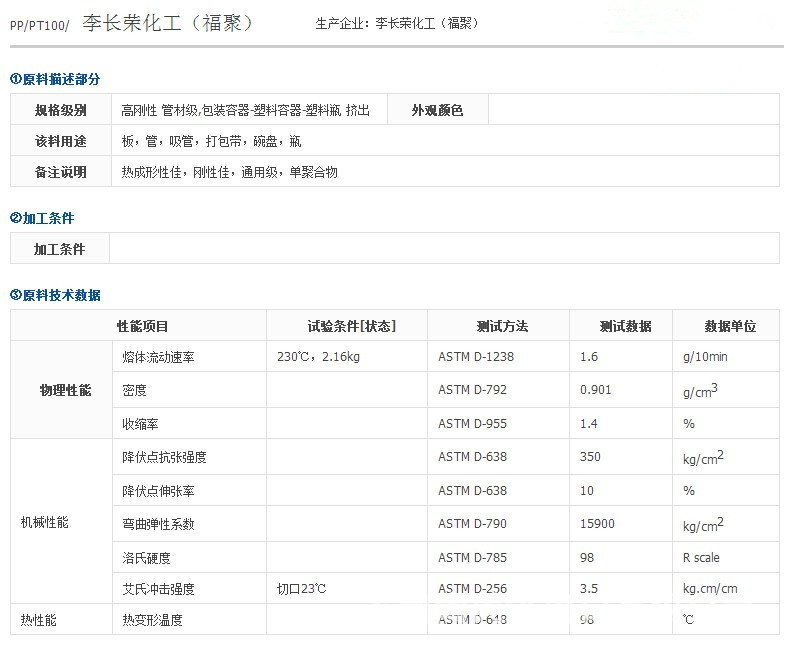Viewport: 792px width, 656px height.
Task: Click the 熔体流动速率 property cell
Action: (x=189, y=357)
